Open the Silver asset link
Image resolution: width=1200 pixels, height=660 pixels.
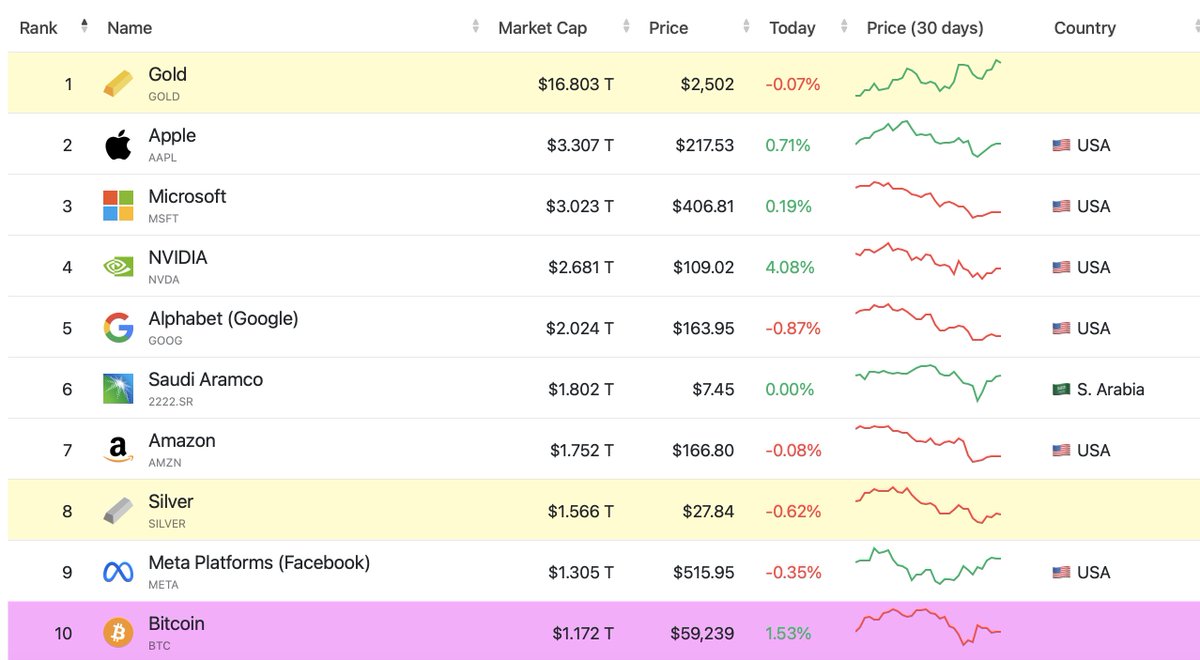pos(171,501)
